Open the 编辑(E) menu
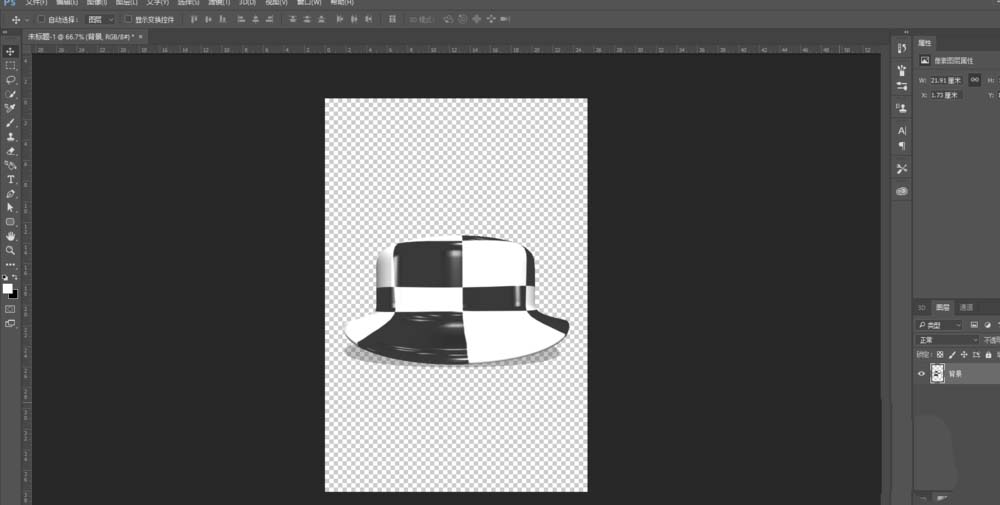This screenshot has height=505, width=1000. tap(66, 3)
